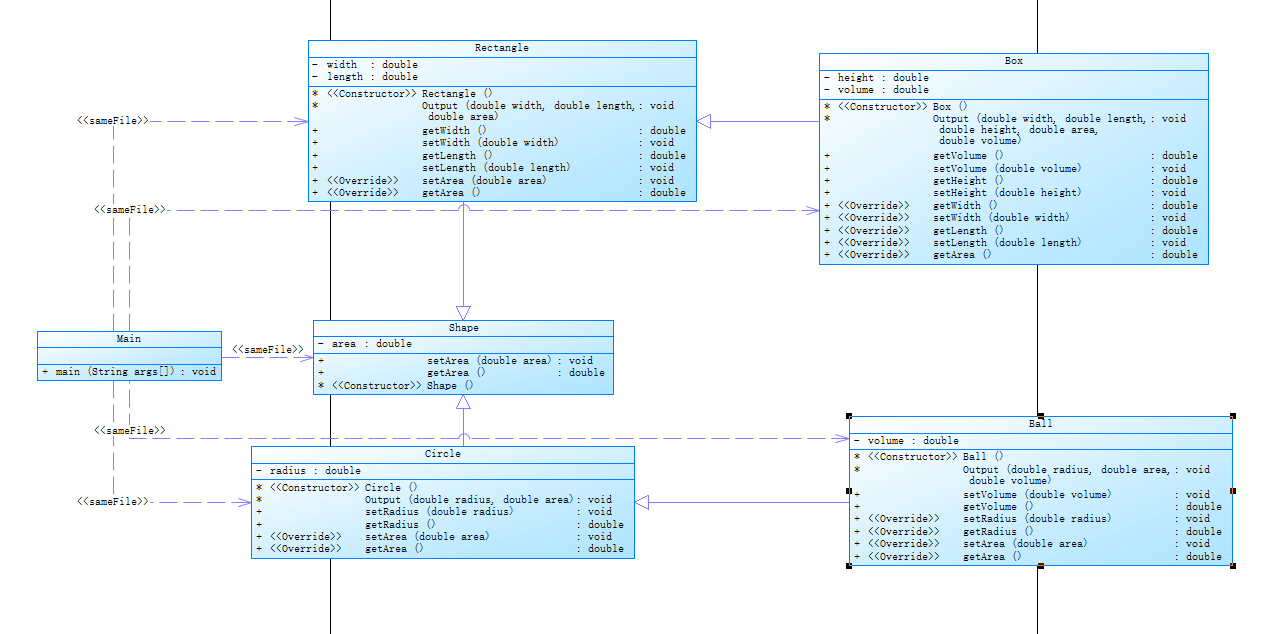Select the Shape class title
The image size is (1274, 634).
click(463, 328)
